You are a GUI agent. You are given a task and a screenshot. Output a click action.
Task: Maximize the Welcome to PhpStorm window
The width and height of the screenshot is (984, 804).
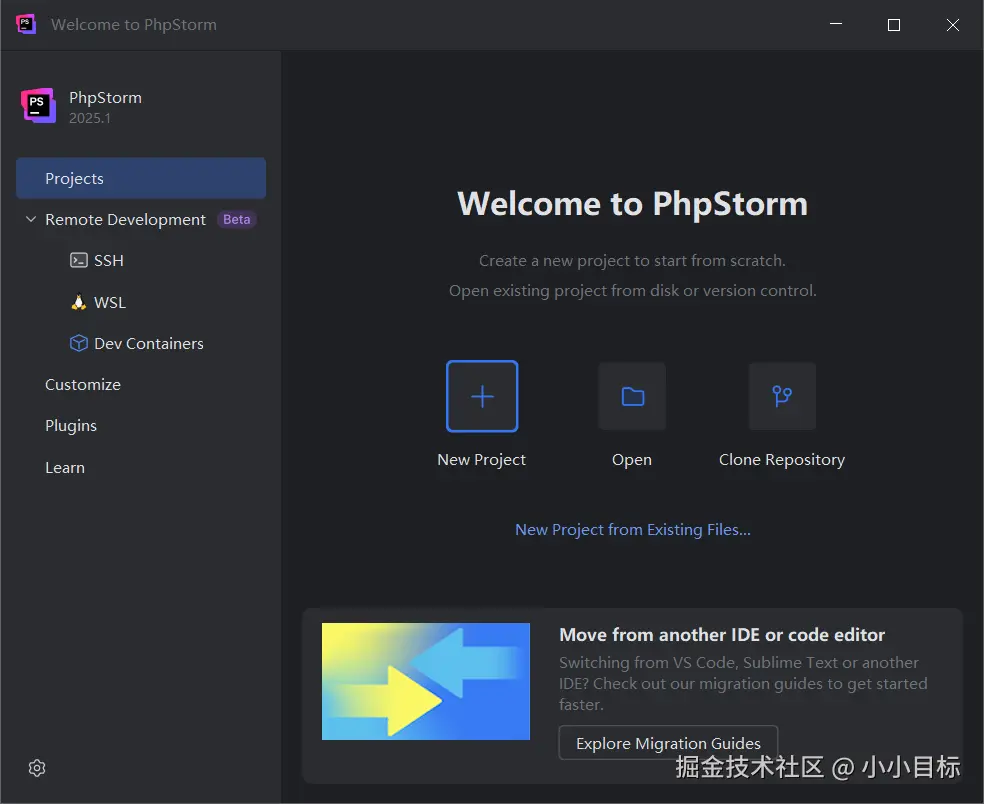coord(894,24)
